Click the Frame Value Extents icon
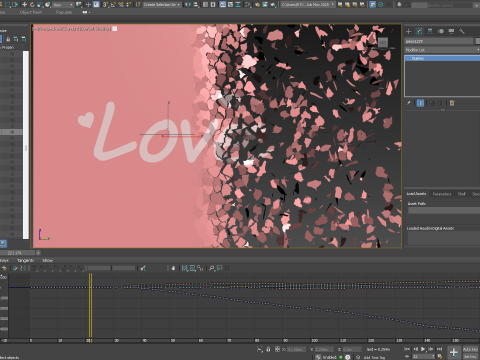 point(192,268)
